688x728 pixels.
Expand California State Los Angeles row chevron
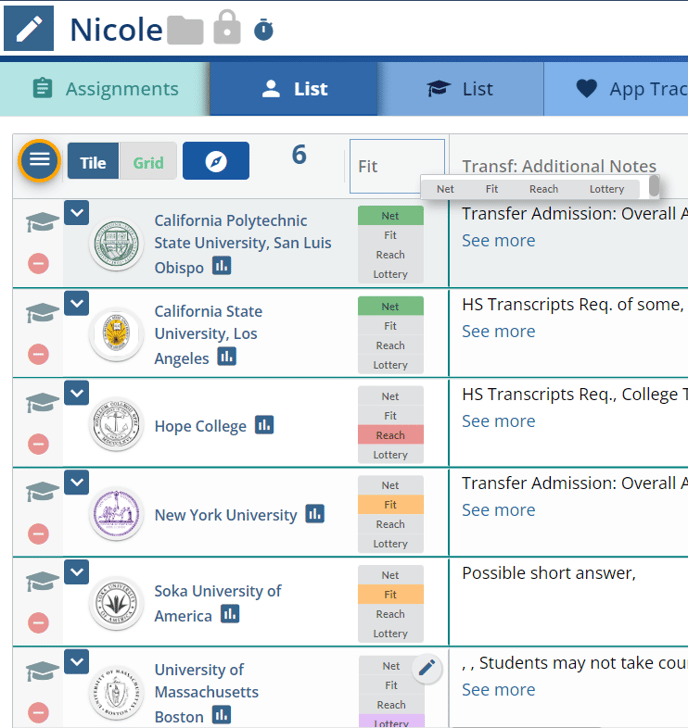tap(77, 304)
